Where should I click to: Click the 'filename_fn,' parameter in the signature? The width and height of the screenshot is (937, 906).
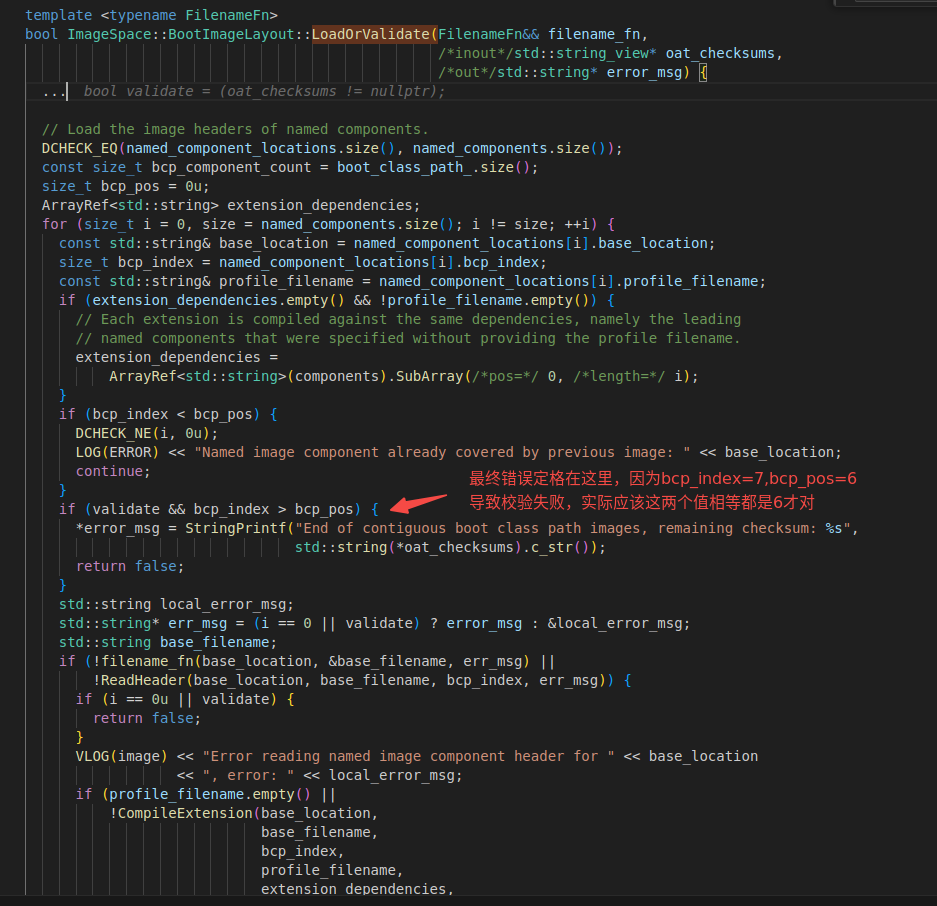(598, 35)
